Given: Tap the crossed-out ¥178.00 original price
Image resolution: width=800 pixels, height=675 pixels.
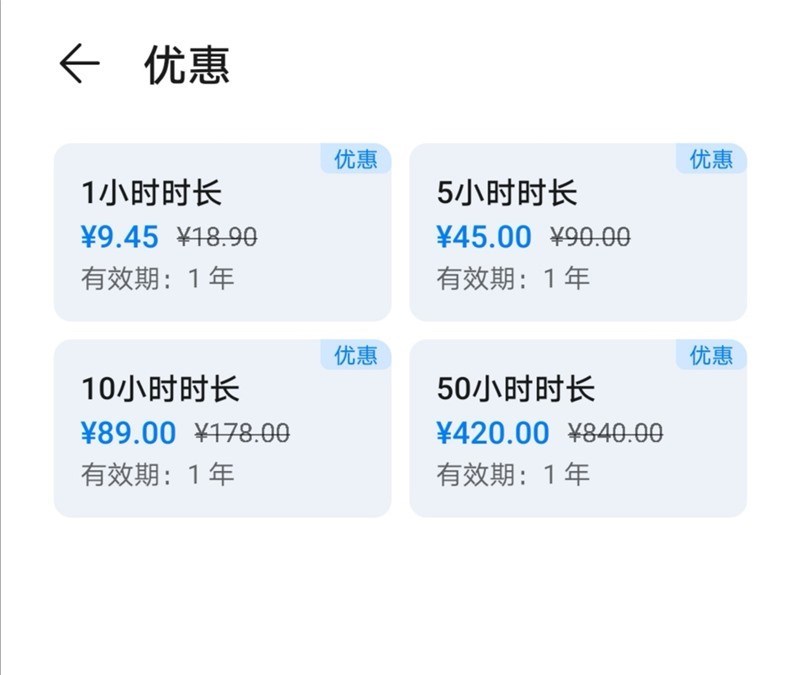Looking at the screenshot, I should pyautogui.click(x=242, y=433).
